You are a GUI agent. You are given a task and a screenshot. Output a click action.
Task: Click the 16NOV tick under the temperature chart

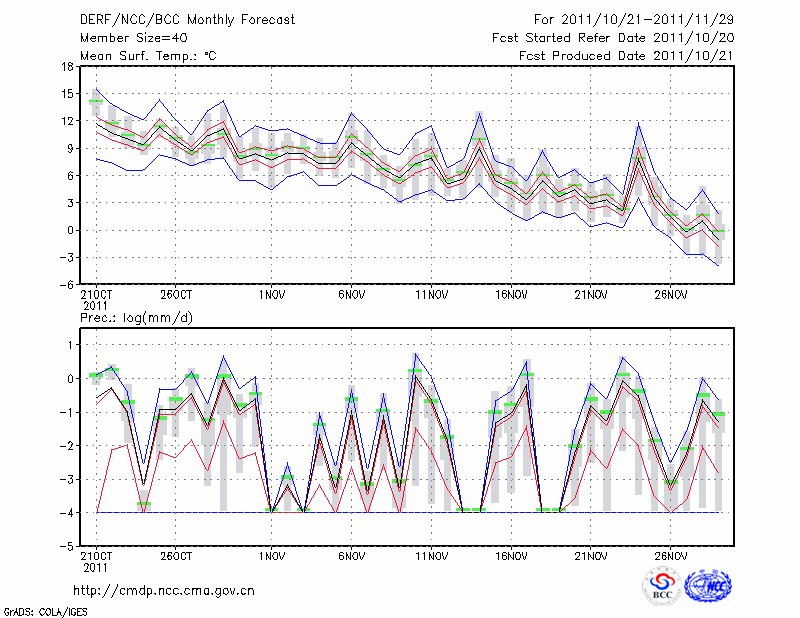[x=511, y=295]
